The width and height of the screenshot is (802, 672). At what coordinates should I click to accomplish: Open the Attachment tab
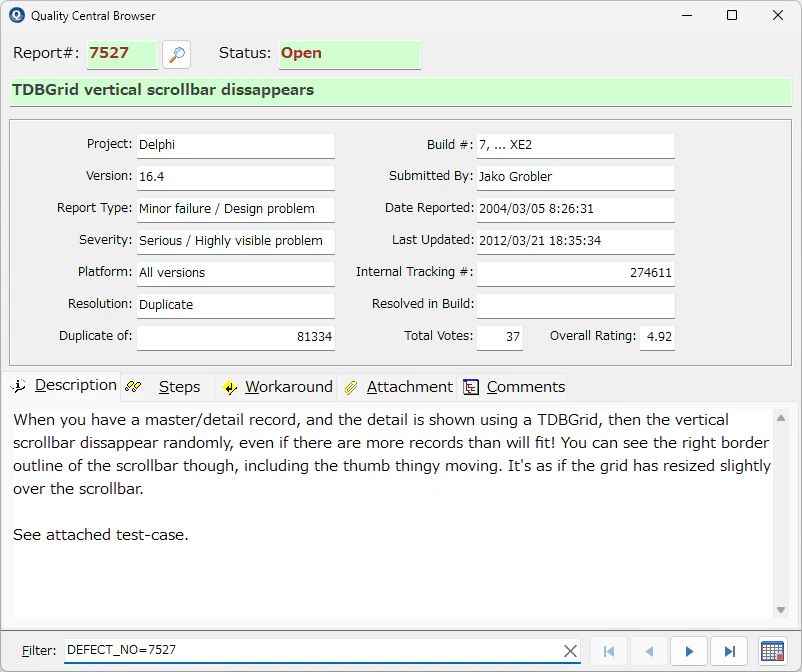(397, 387)
